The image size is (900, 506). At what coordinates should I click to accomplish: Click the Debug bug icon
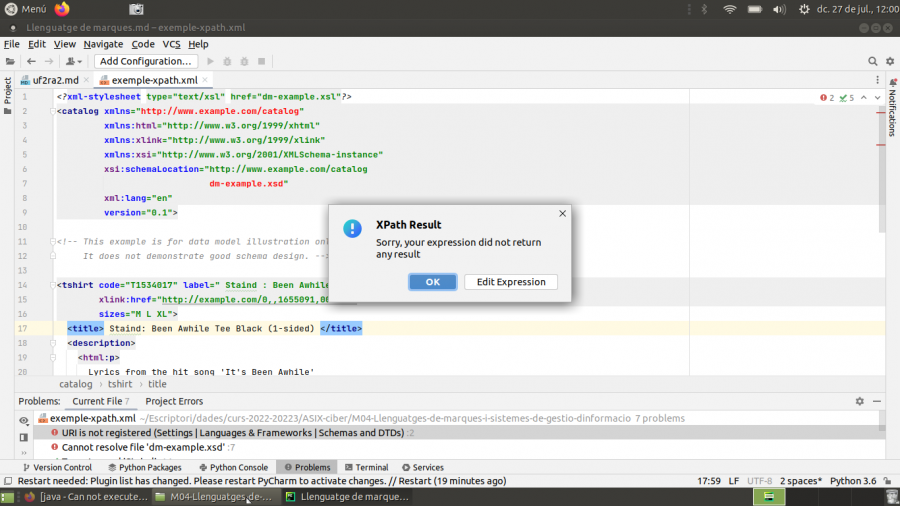(x=227, y=61)
